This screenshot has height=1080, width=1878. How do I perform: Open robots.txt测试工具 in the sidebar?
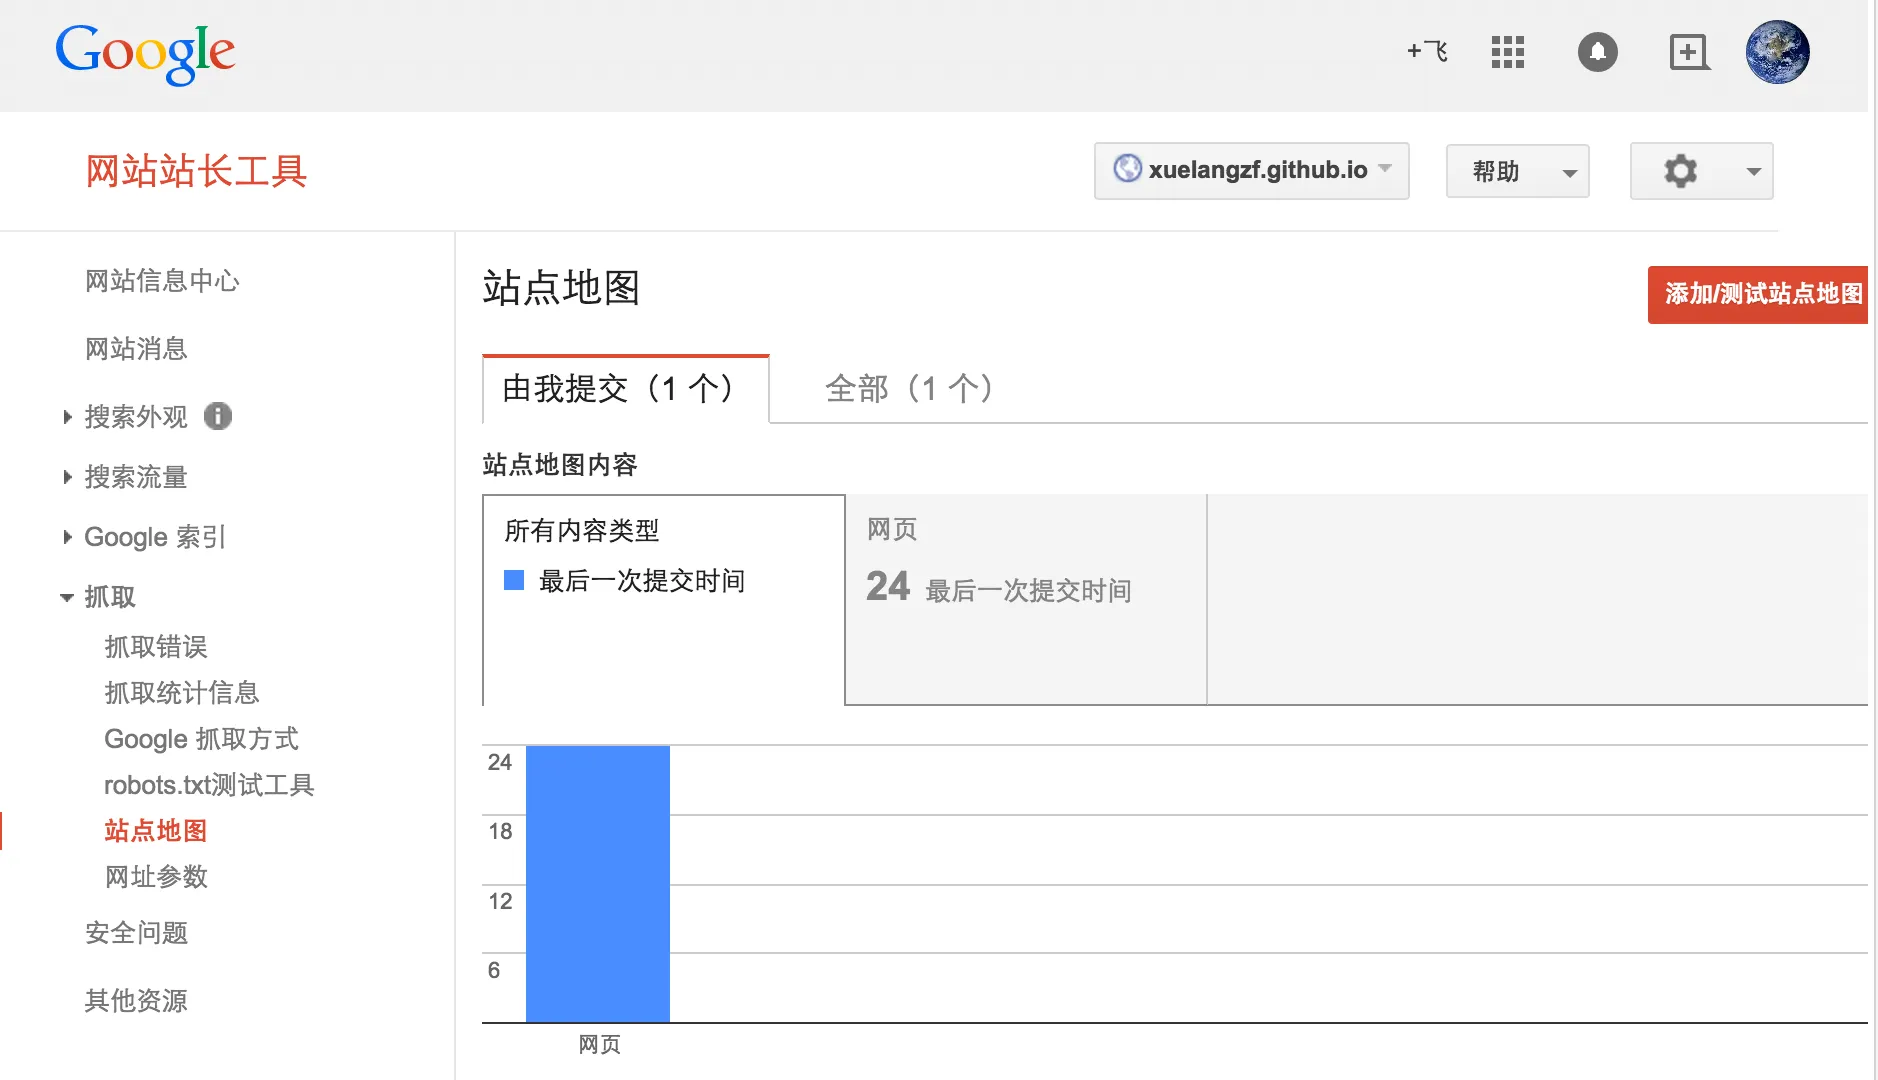[x=209, y=785]
